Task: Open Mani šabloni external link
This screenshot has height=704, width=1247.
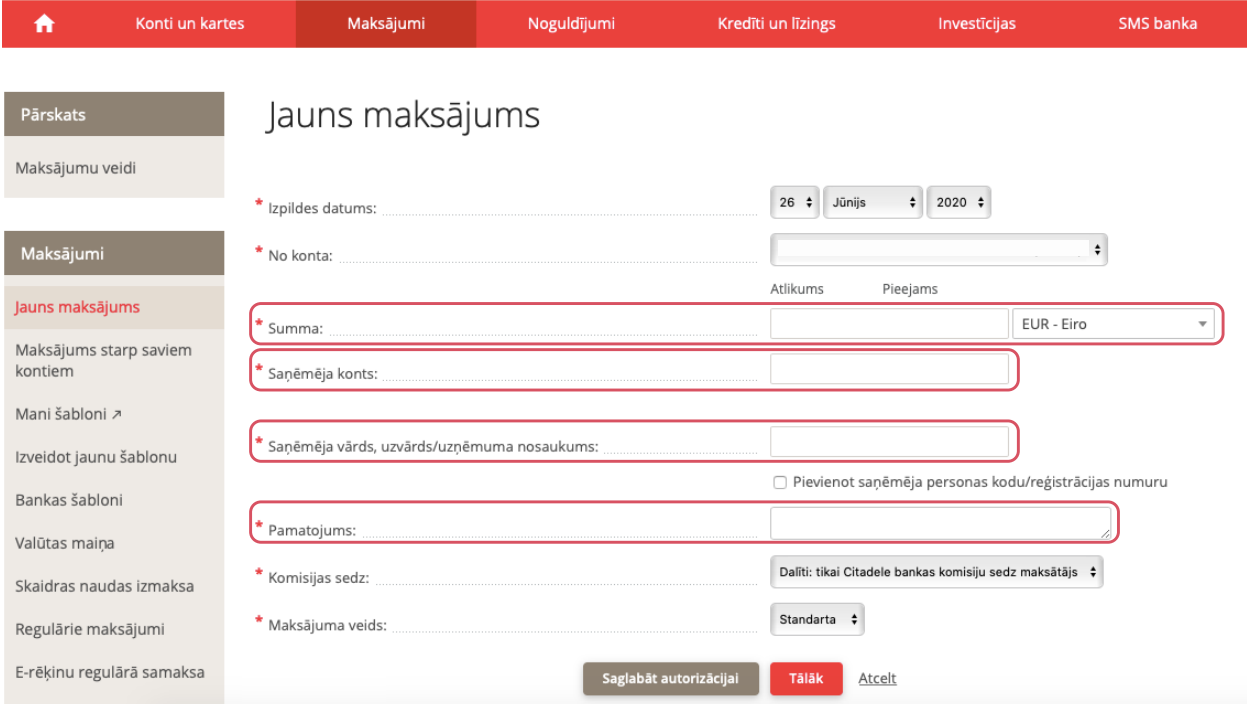Action: (x=68, y=414)
